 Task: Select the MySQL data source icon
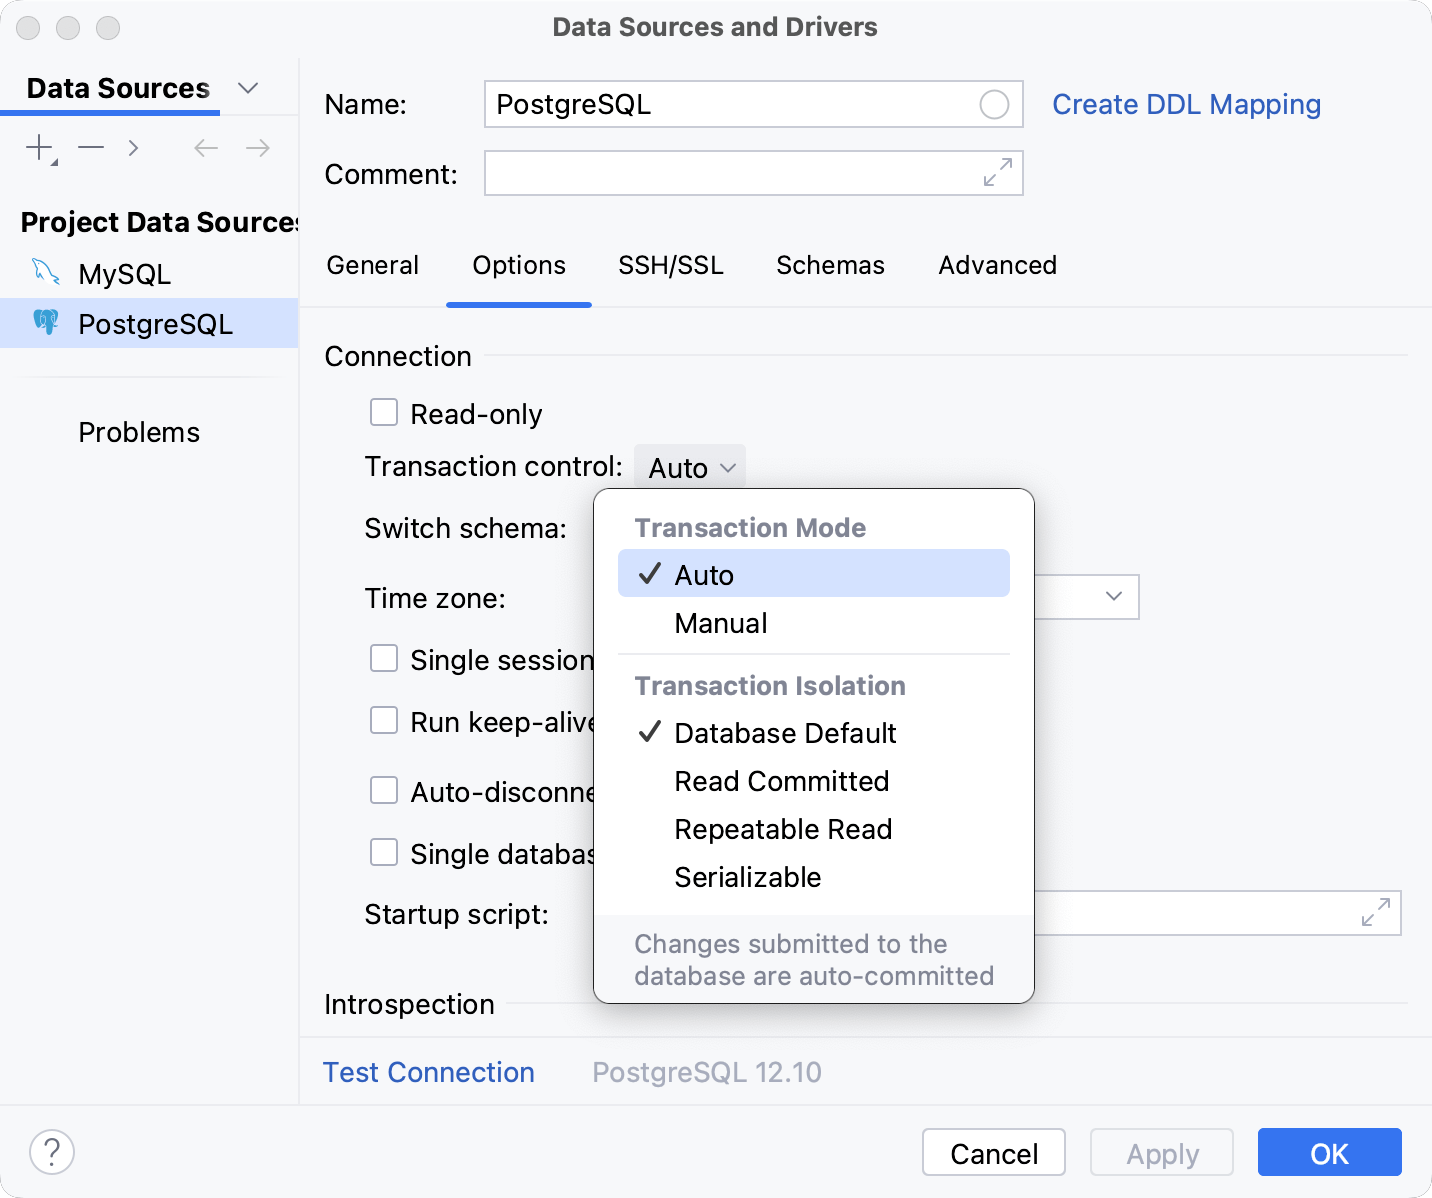(x=45, y=272)
